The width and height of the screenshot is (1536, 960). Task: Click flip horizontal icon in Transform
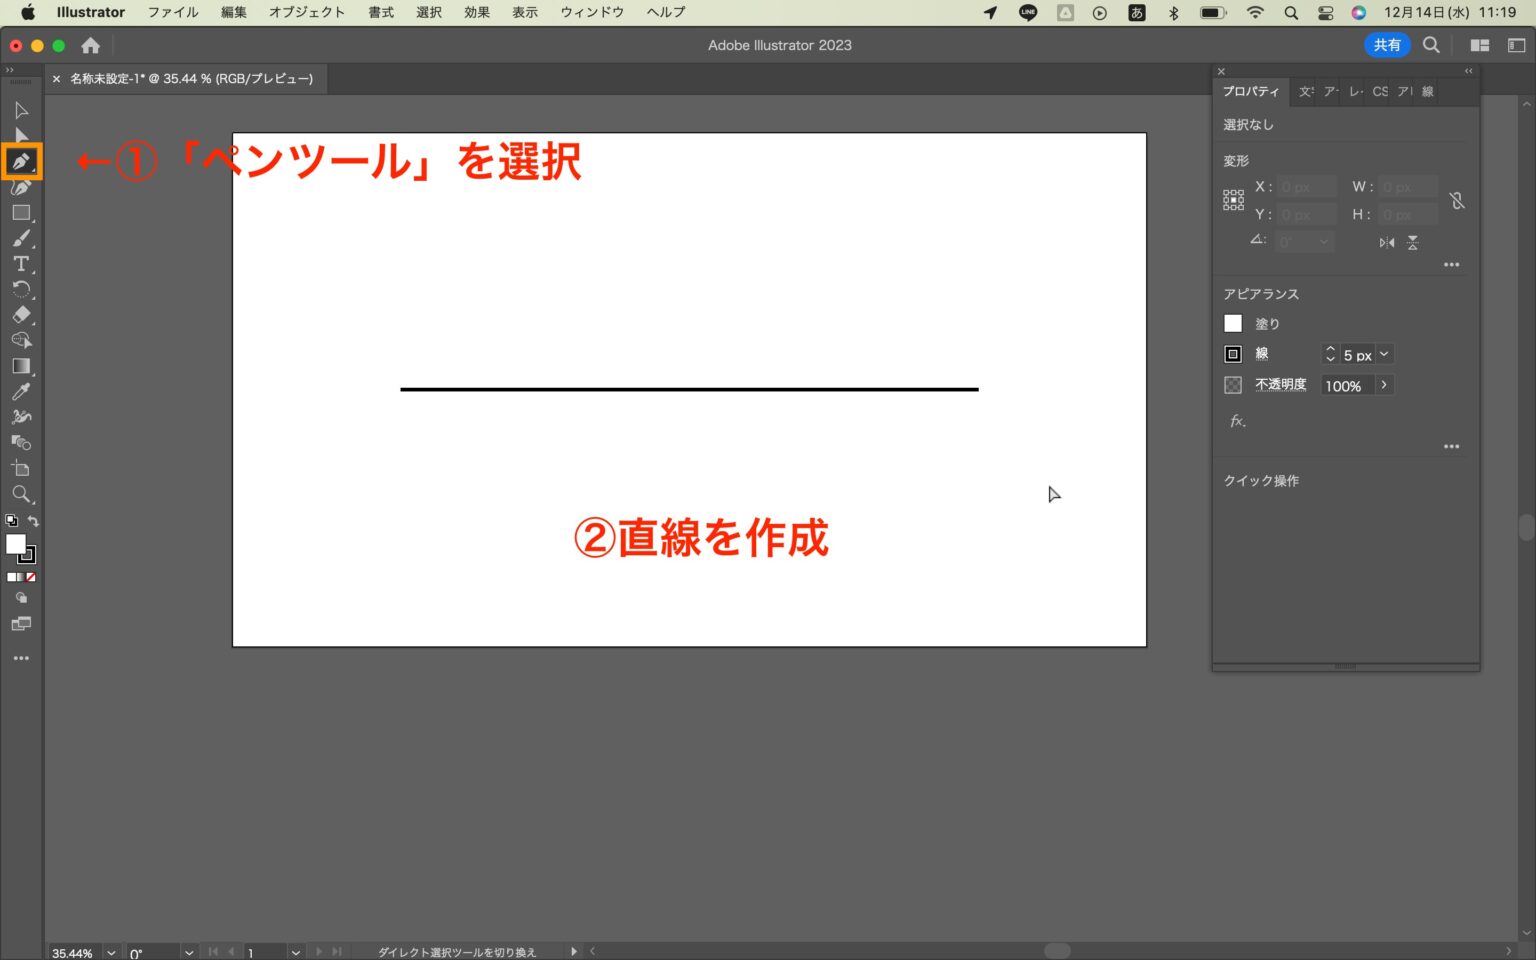pyautogui.click(x=1386, y=242)
